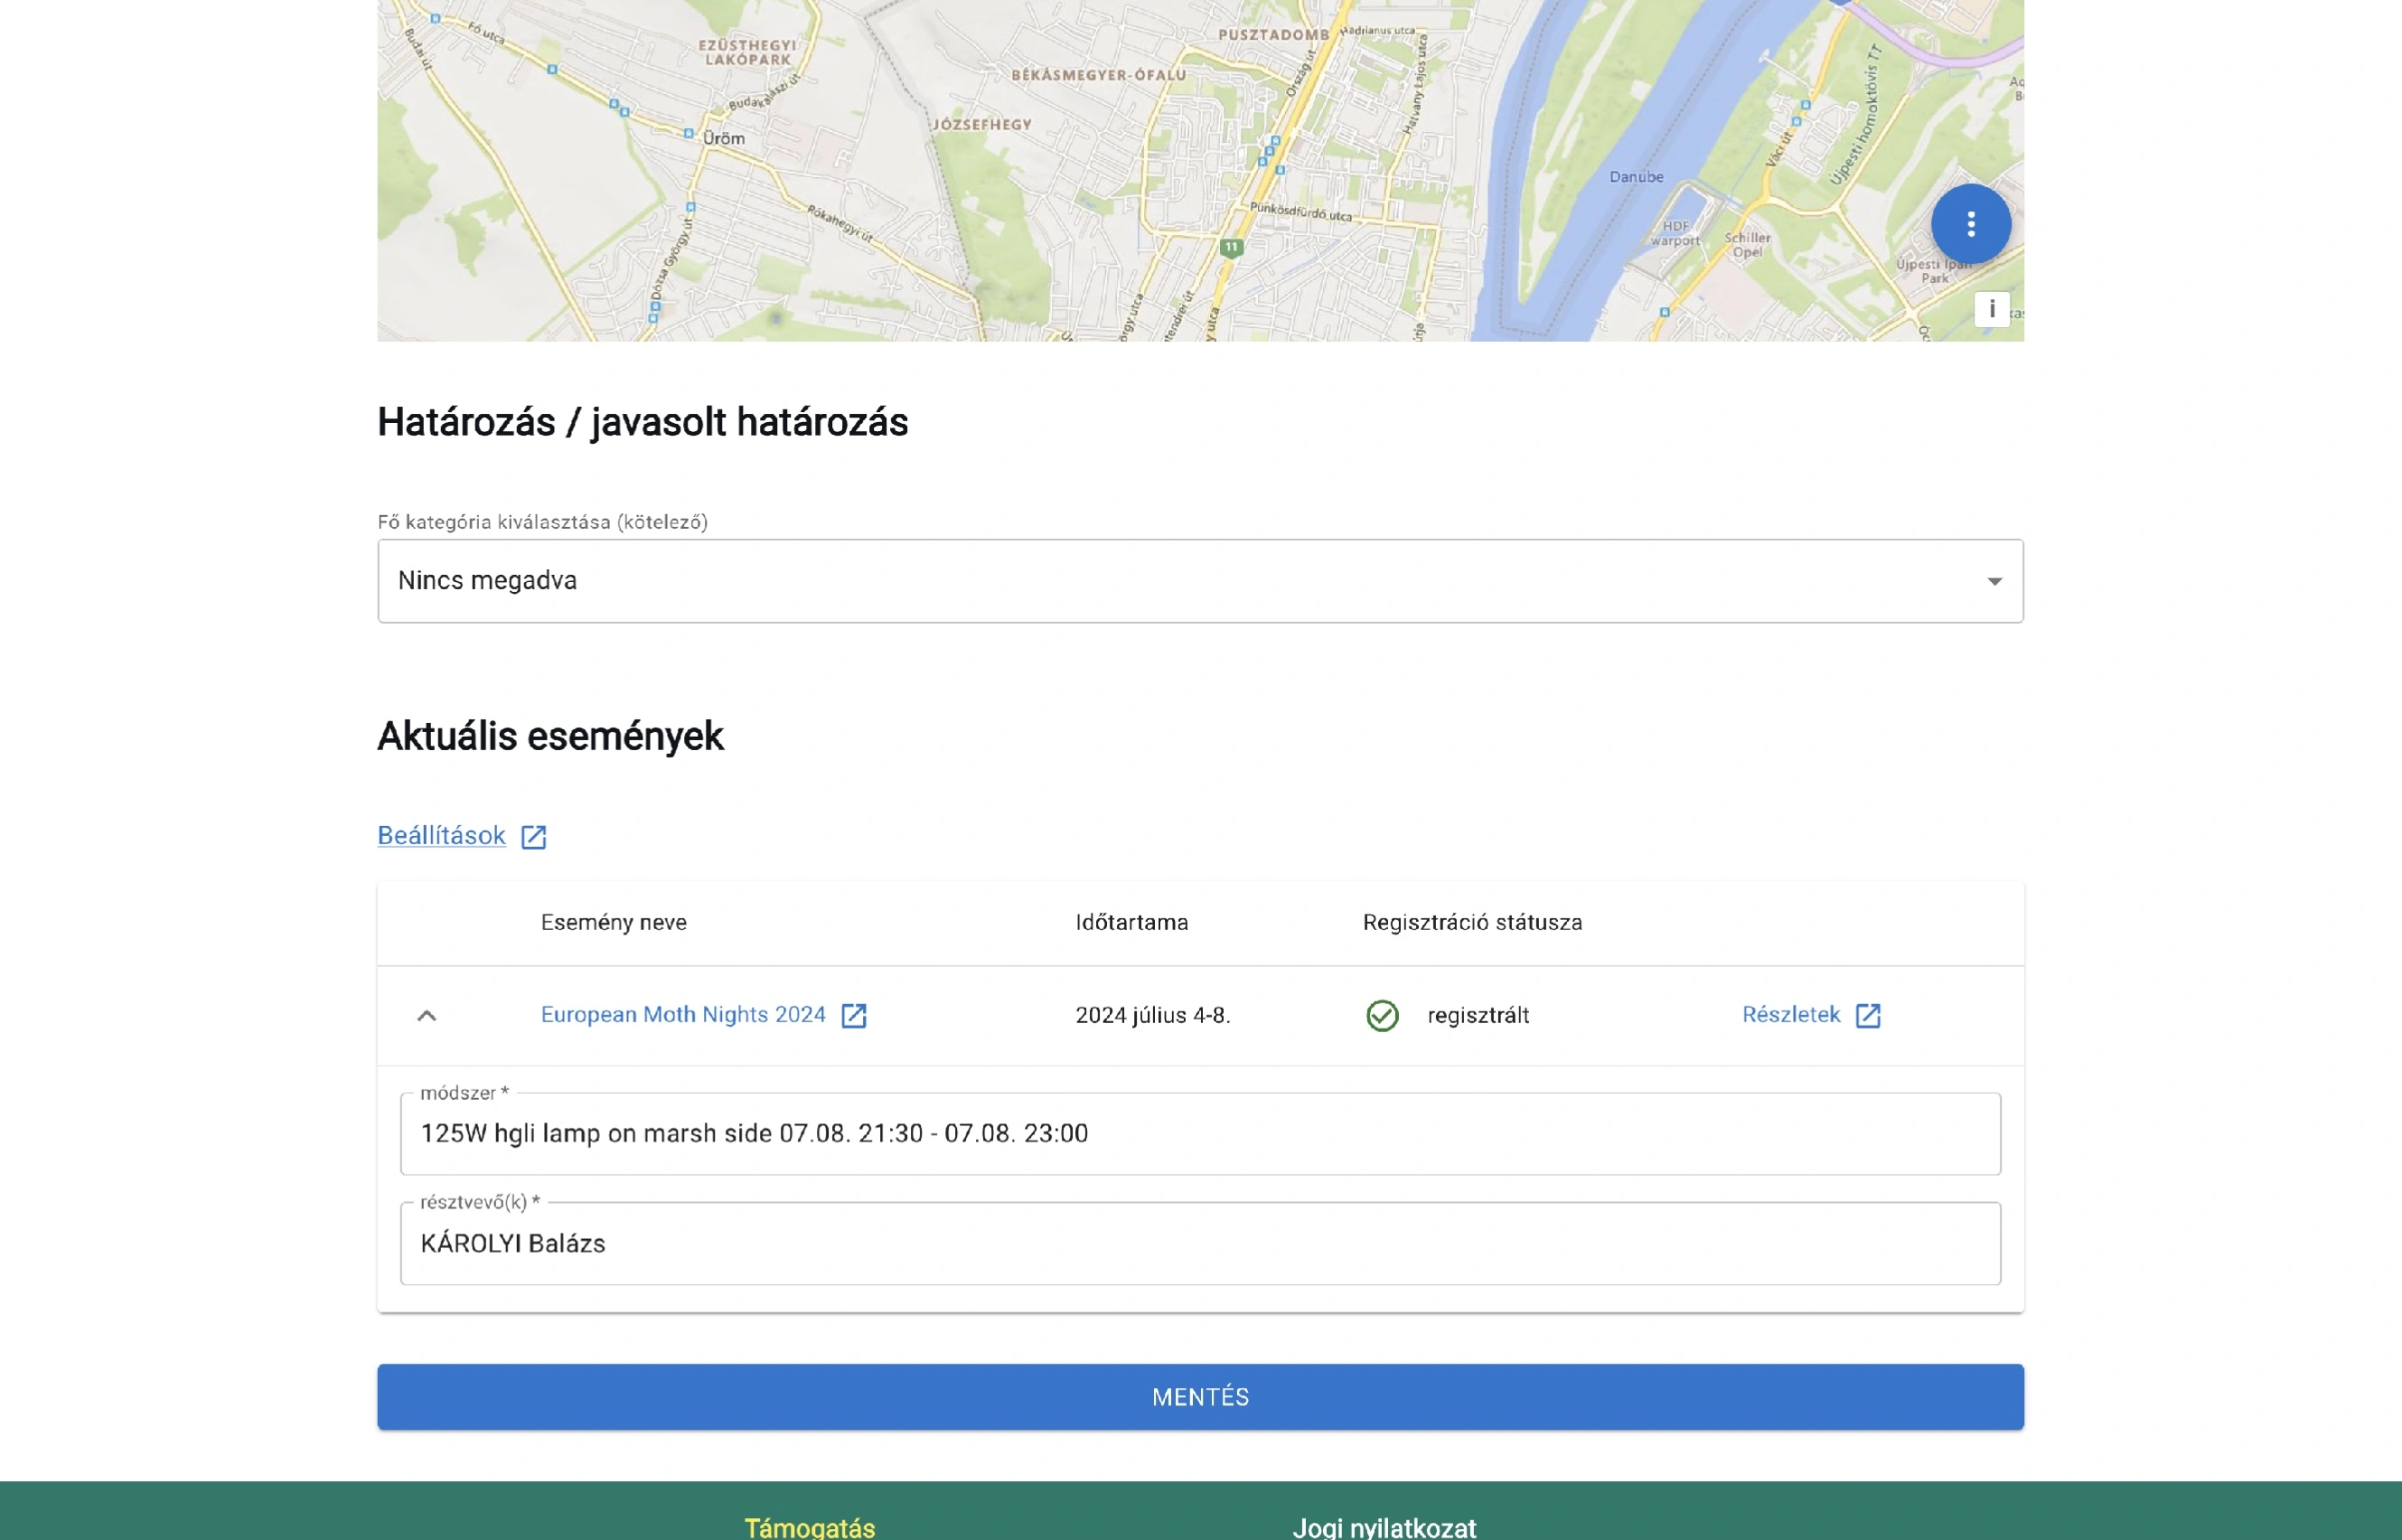This screenshot has height=1540, width=2402.
Task: Click the external-link icon beside Részletek
Action: pos(1869,1015)
